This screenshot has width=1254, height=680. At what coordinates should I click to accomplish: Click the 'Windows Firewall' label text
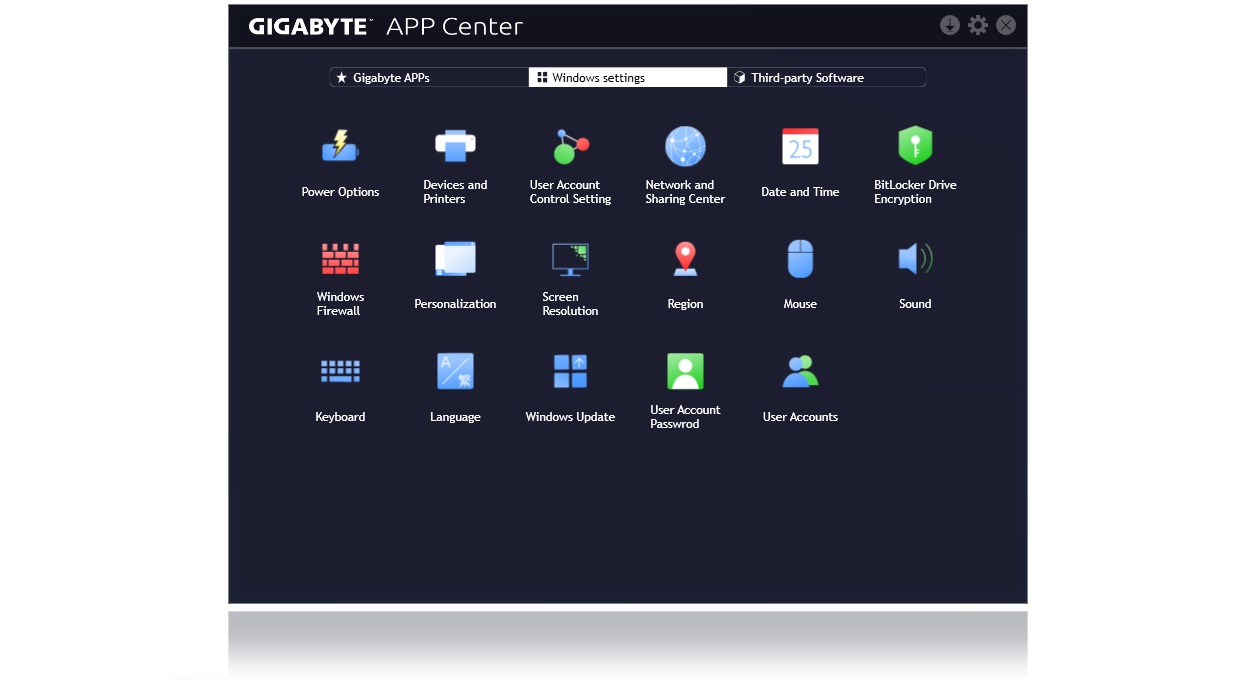(340, 304)
